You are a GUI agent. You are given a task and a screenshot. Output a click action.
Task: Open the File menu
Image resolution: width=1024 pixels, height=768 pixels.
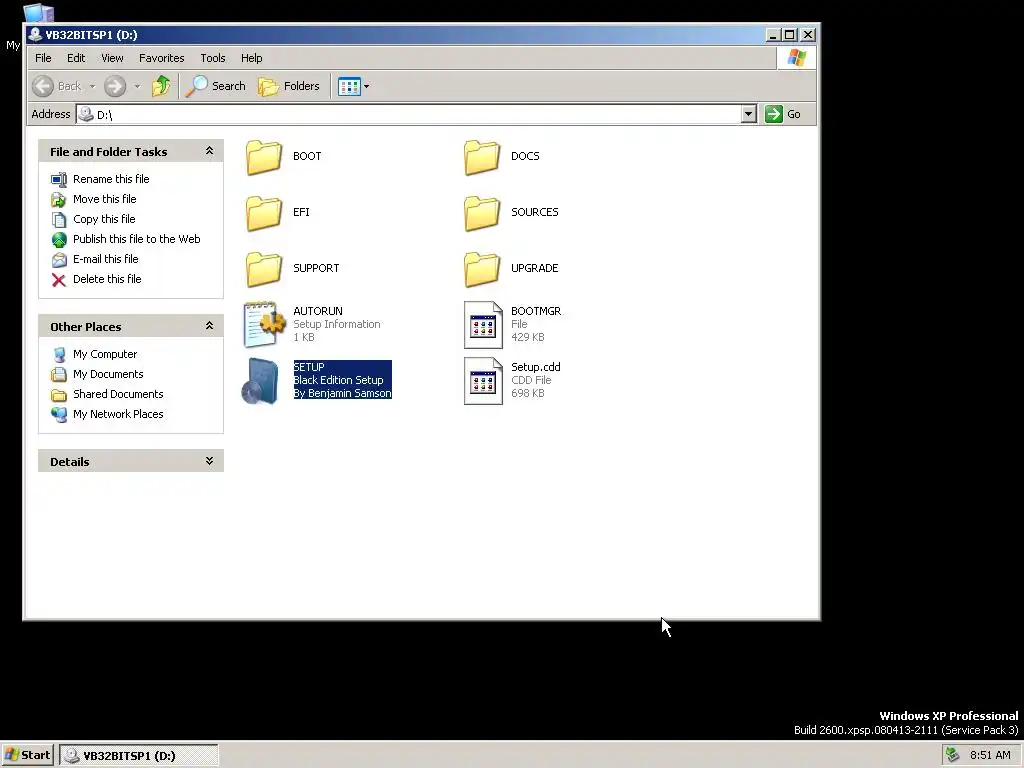(43, 58)
